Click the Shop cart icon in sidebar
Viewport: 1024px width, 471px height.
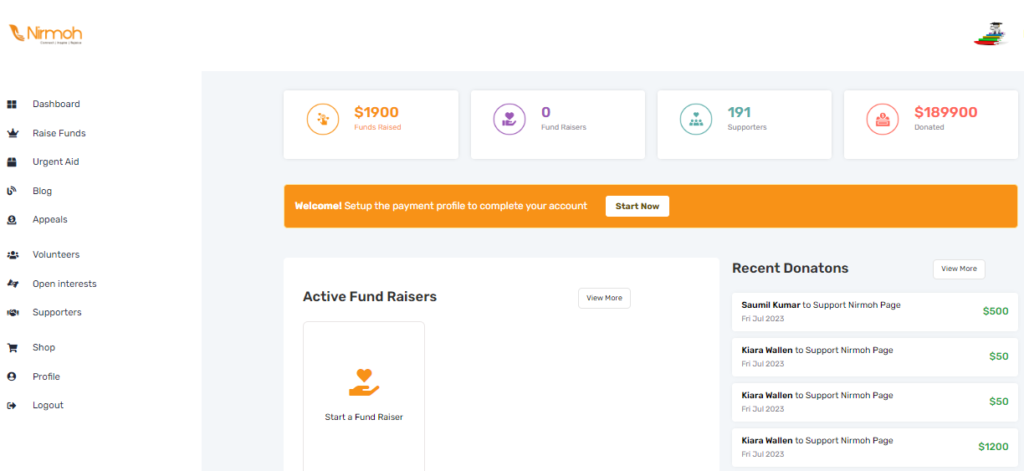coord(12,348)
